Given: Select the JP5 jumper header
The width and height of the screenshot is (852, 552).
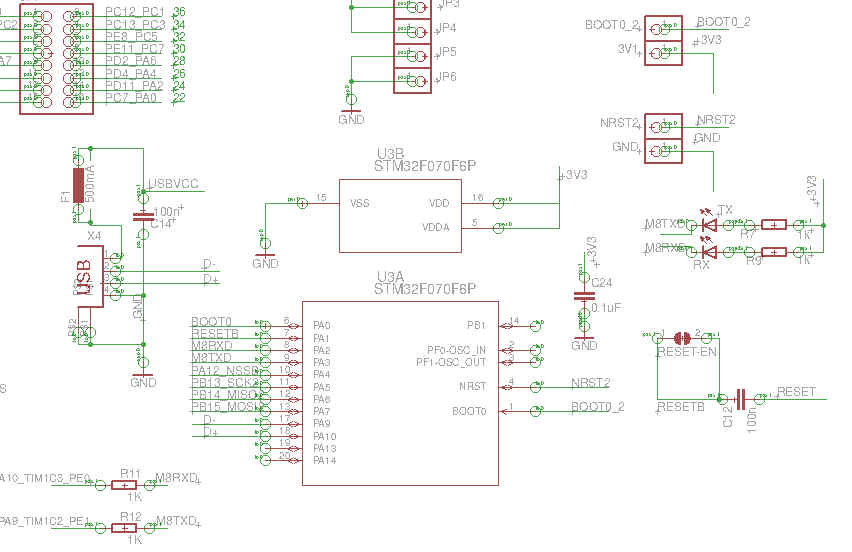Looking at the screenshot, I should (x=413, y=53).
